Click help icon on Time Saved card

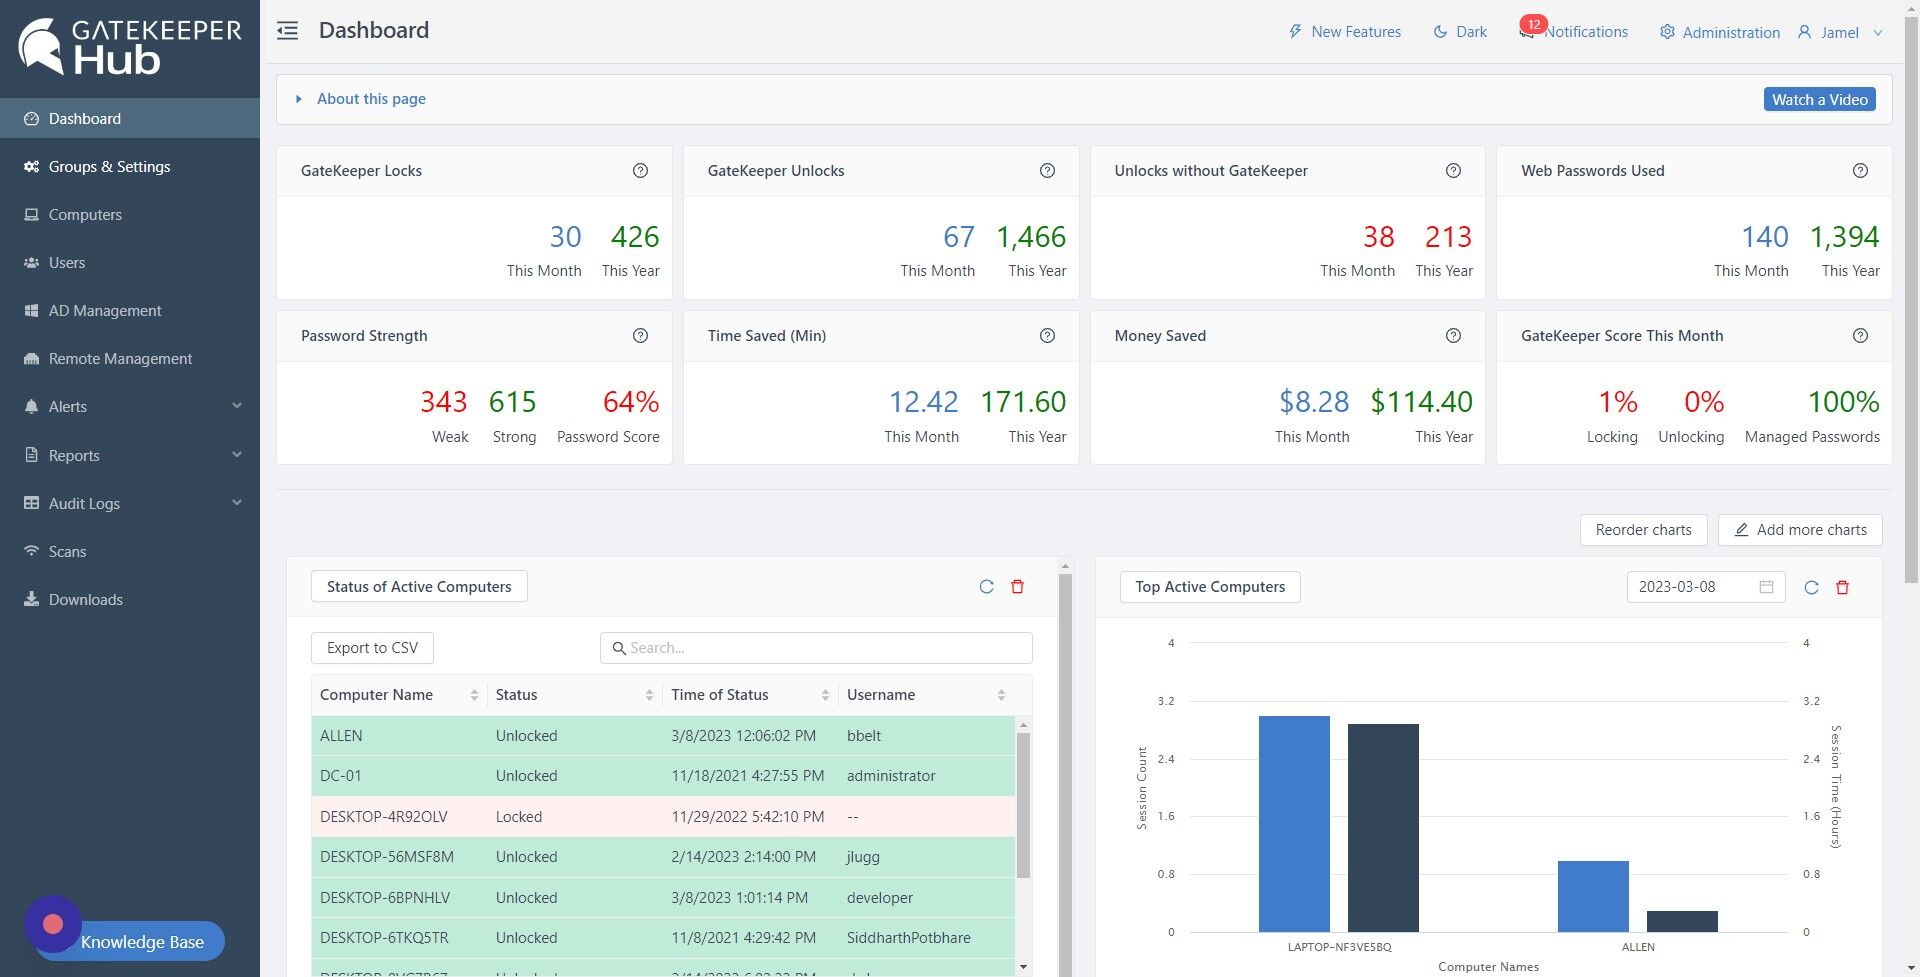(1047, 336)
